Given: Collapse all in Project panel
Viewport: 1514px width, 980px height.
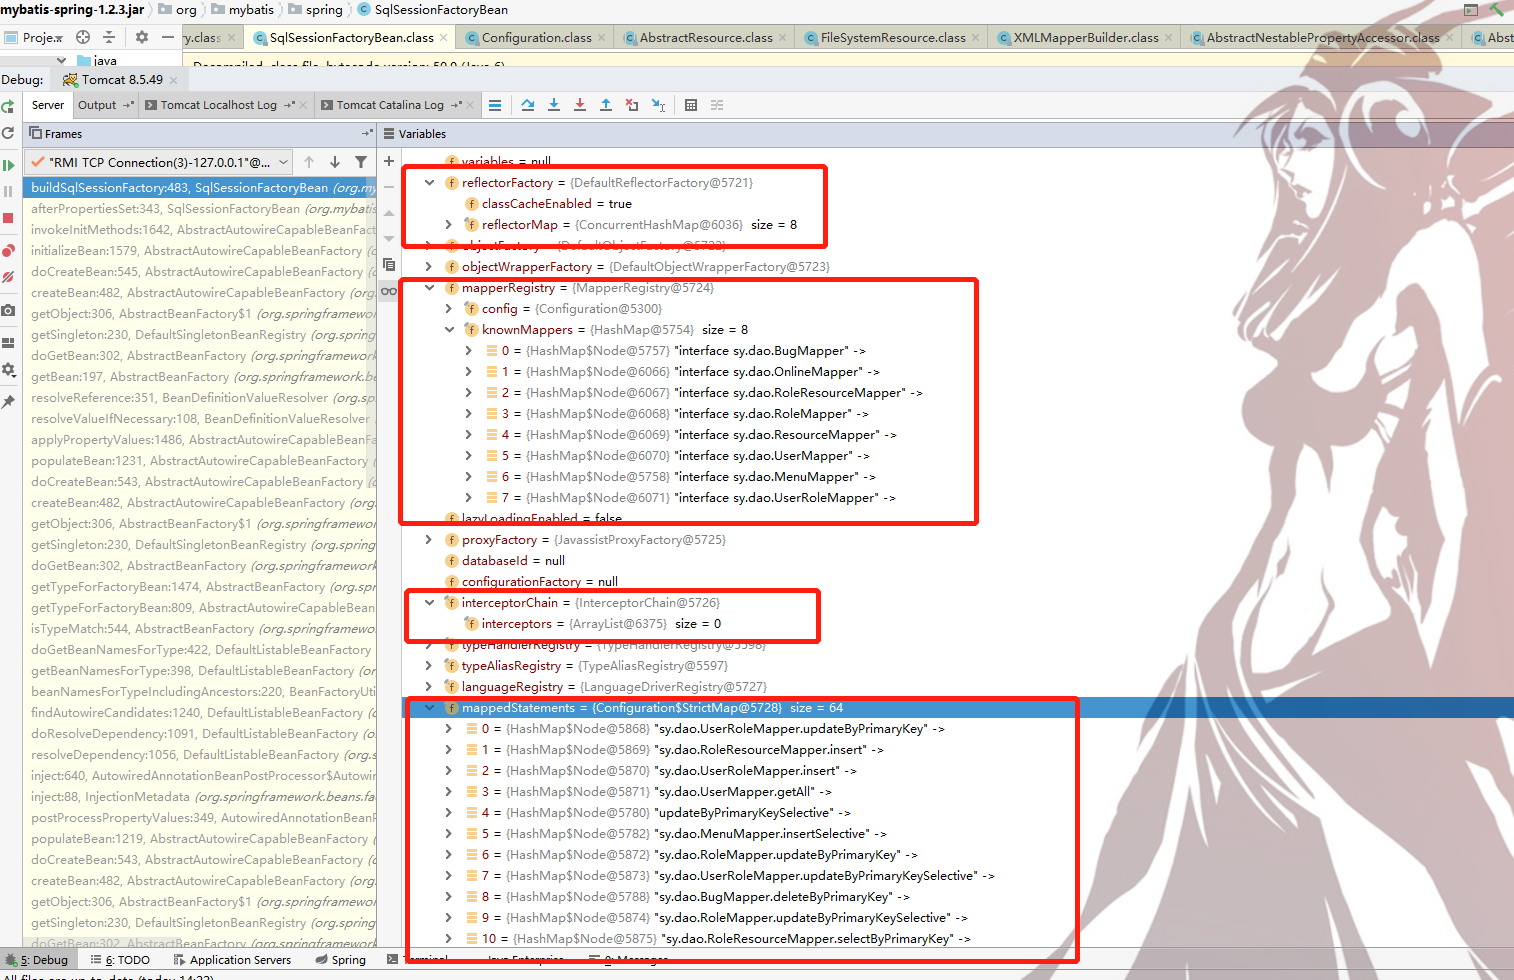Looking at the screenshot, I should [109, 37].
